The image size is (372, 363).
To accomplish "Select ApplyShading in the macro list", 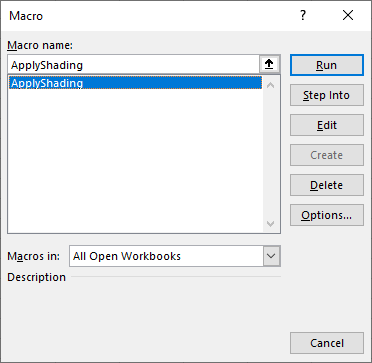I will click(136, 83).
